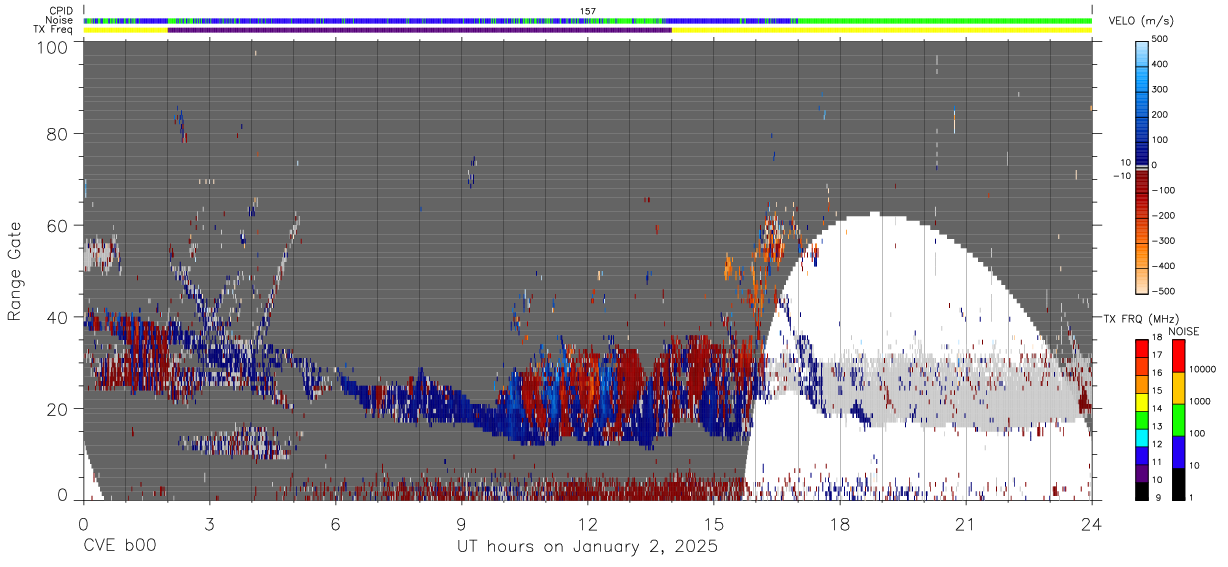Click the TX frequency color bar
Screen dimensions: 1228x567
(1142, 419)
